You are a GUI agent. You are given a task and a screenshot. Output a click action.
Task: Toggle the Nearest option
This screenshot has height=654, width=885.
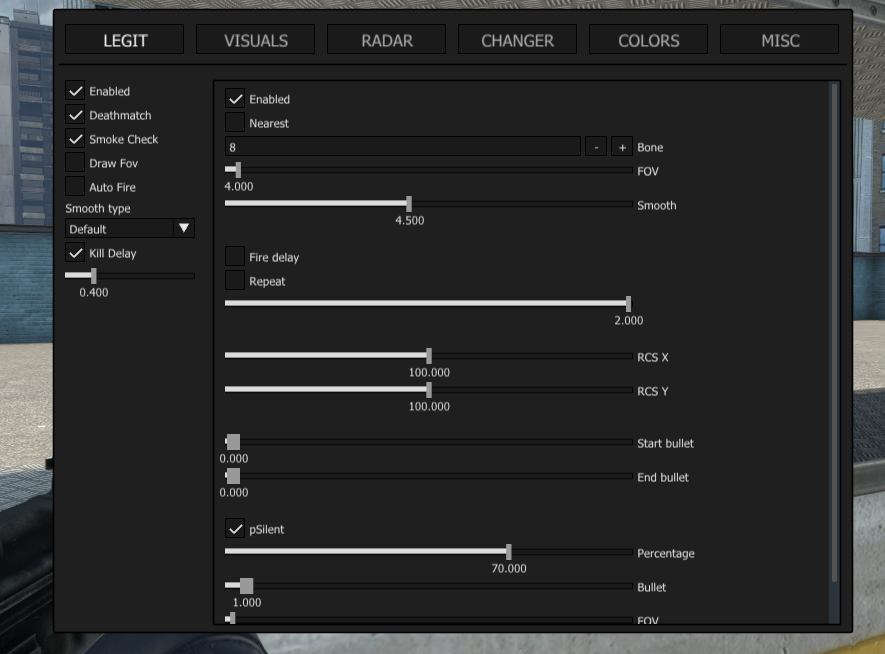[236, 122]
